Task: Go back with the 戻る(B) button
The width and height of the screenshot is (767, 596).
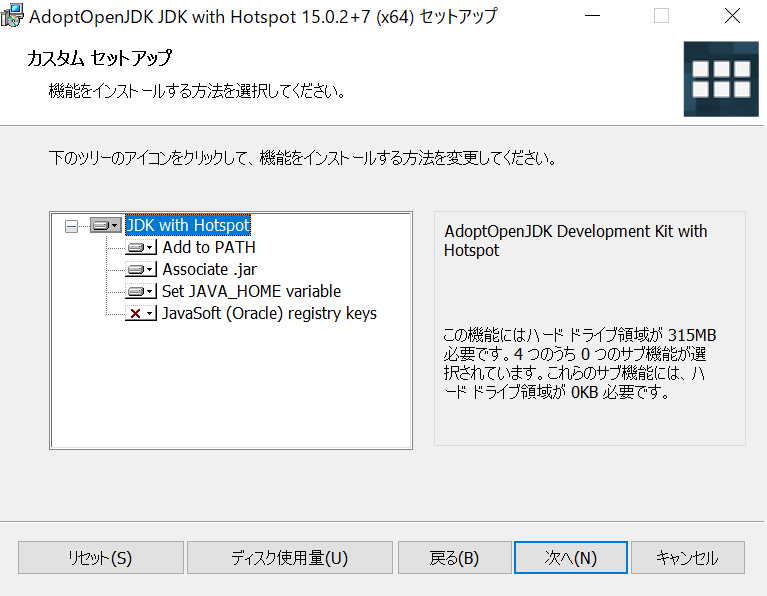Action: tap(454, 557)
